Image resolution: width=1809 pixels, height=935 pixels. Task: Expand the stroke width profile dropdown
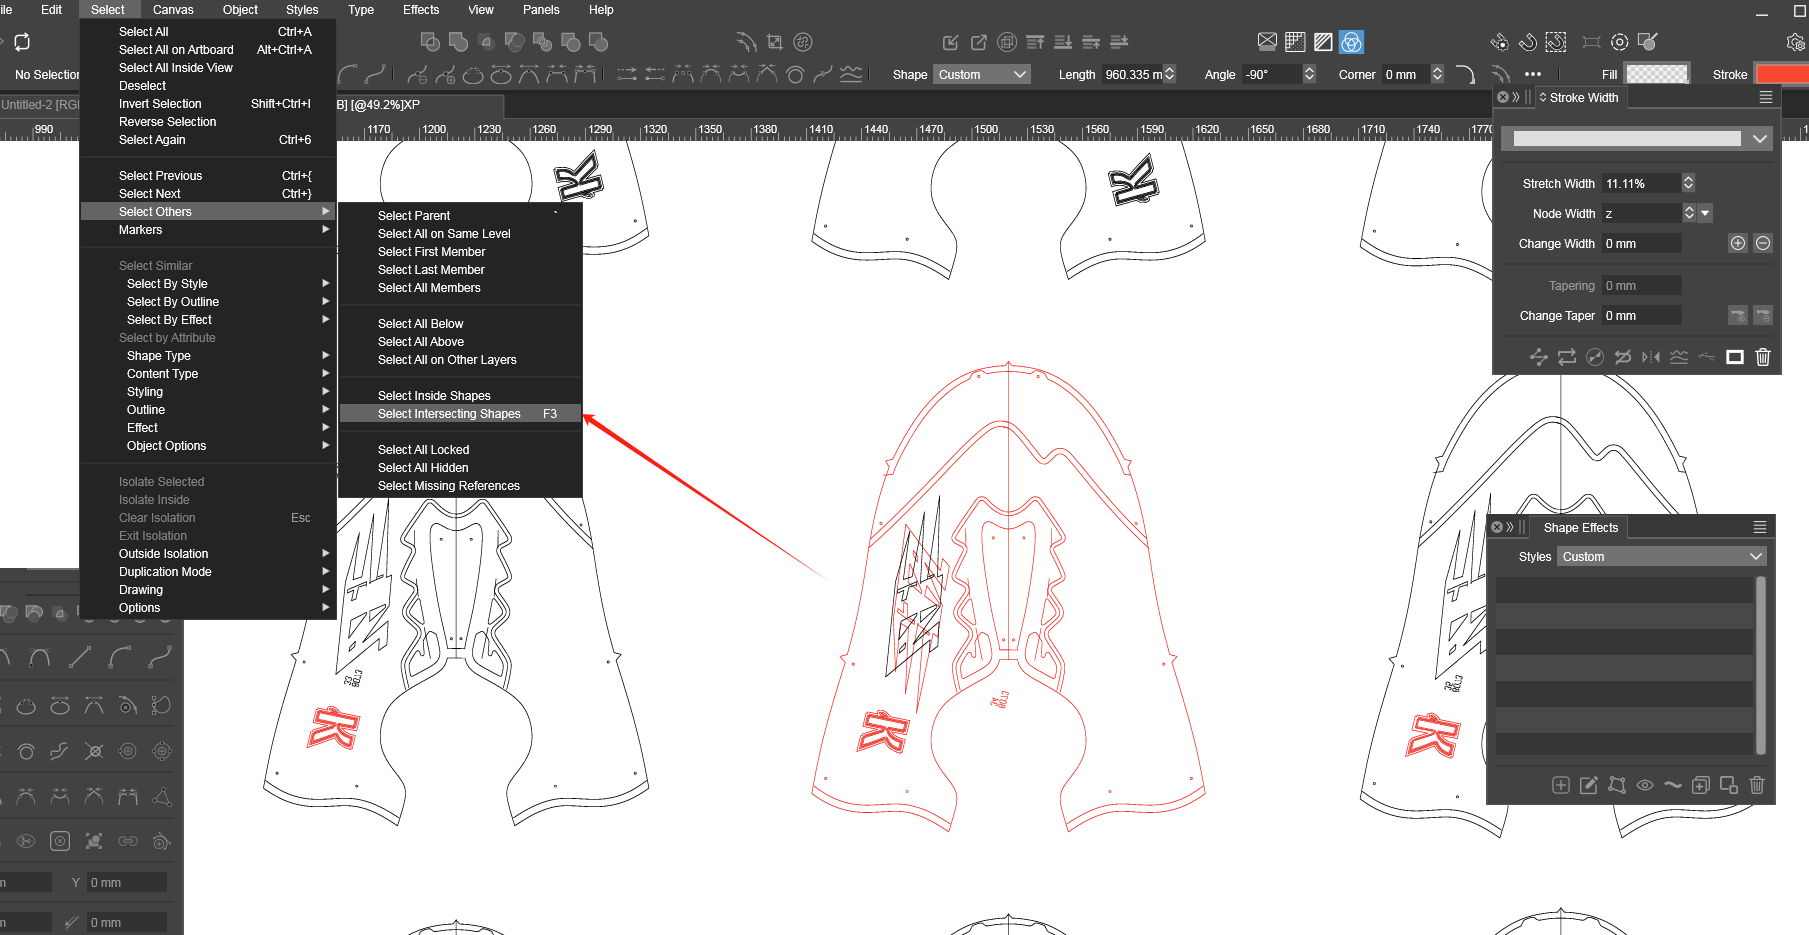click(1759, 139)
